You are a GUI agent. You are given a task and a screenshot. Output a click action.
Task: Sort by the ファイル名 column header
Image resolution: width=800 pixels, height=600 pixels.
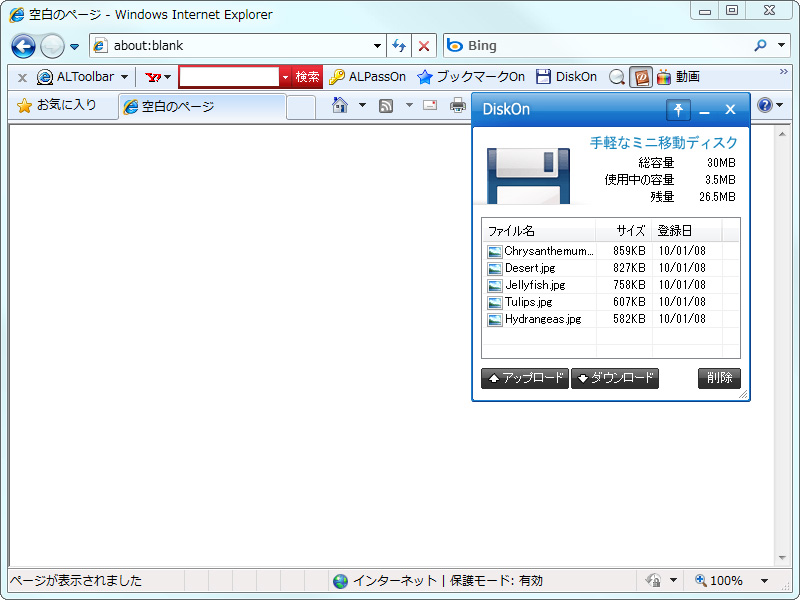pos(539,231)
